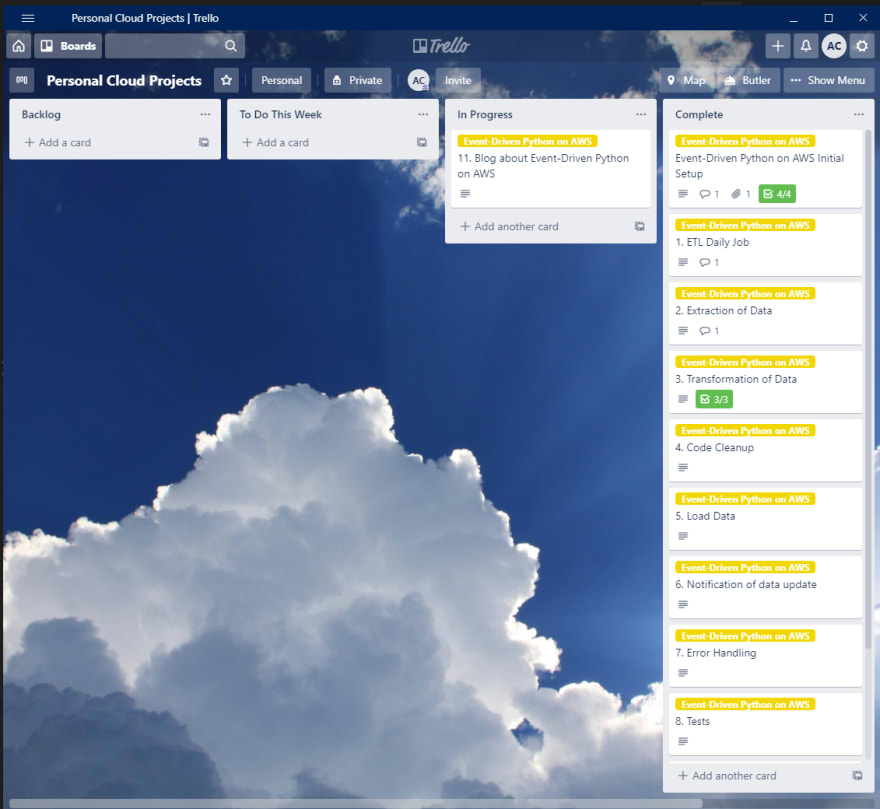Open To Do This Week list actions menu

pyautogui.click(x=423, y=114)
